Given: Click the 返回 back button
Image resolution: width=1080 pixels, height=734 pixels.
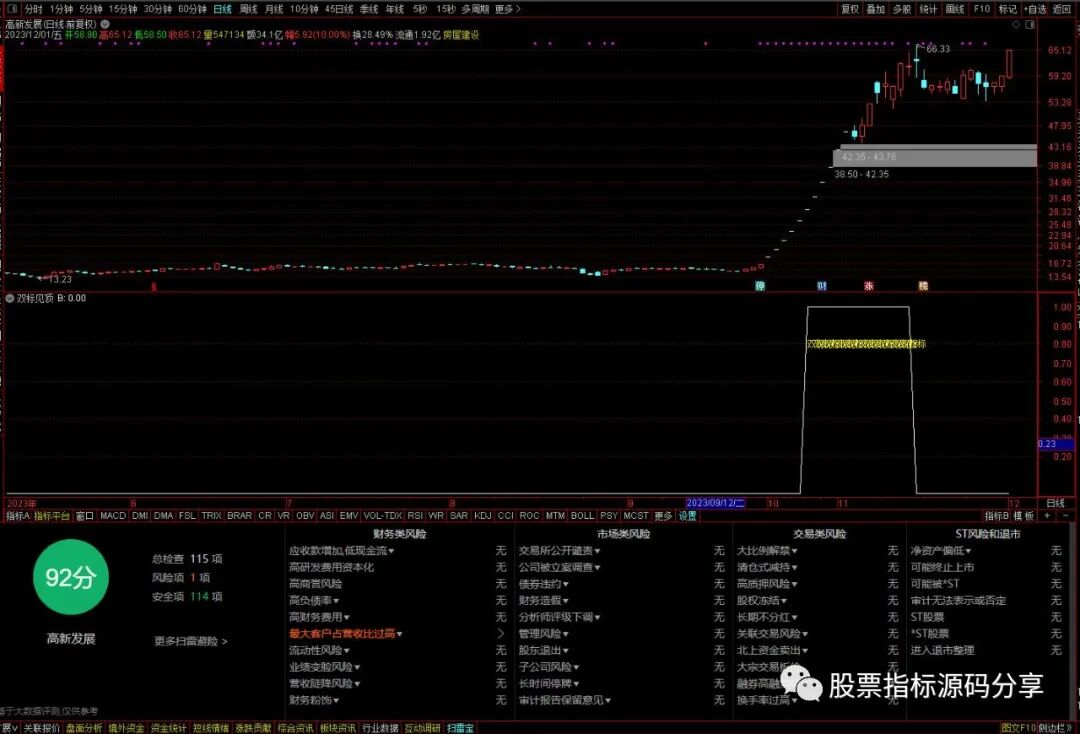Looking at the screenshot, I should (x=1061, y=9).
